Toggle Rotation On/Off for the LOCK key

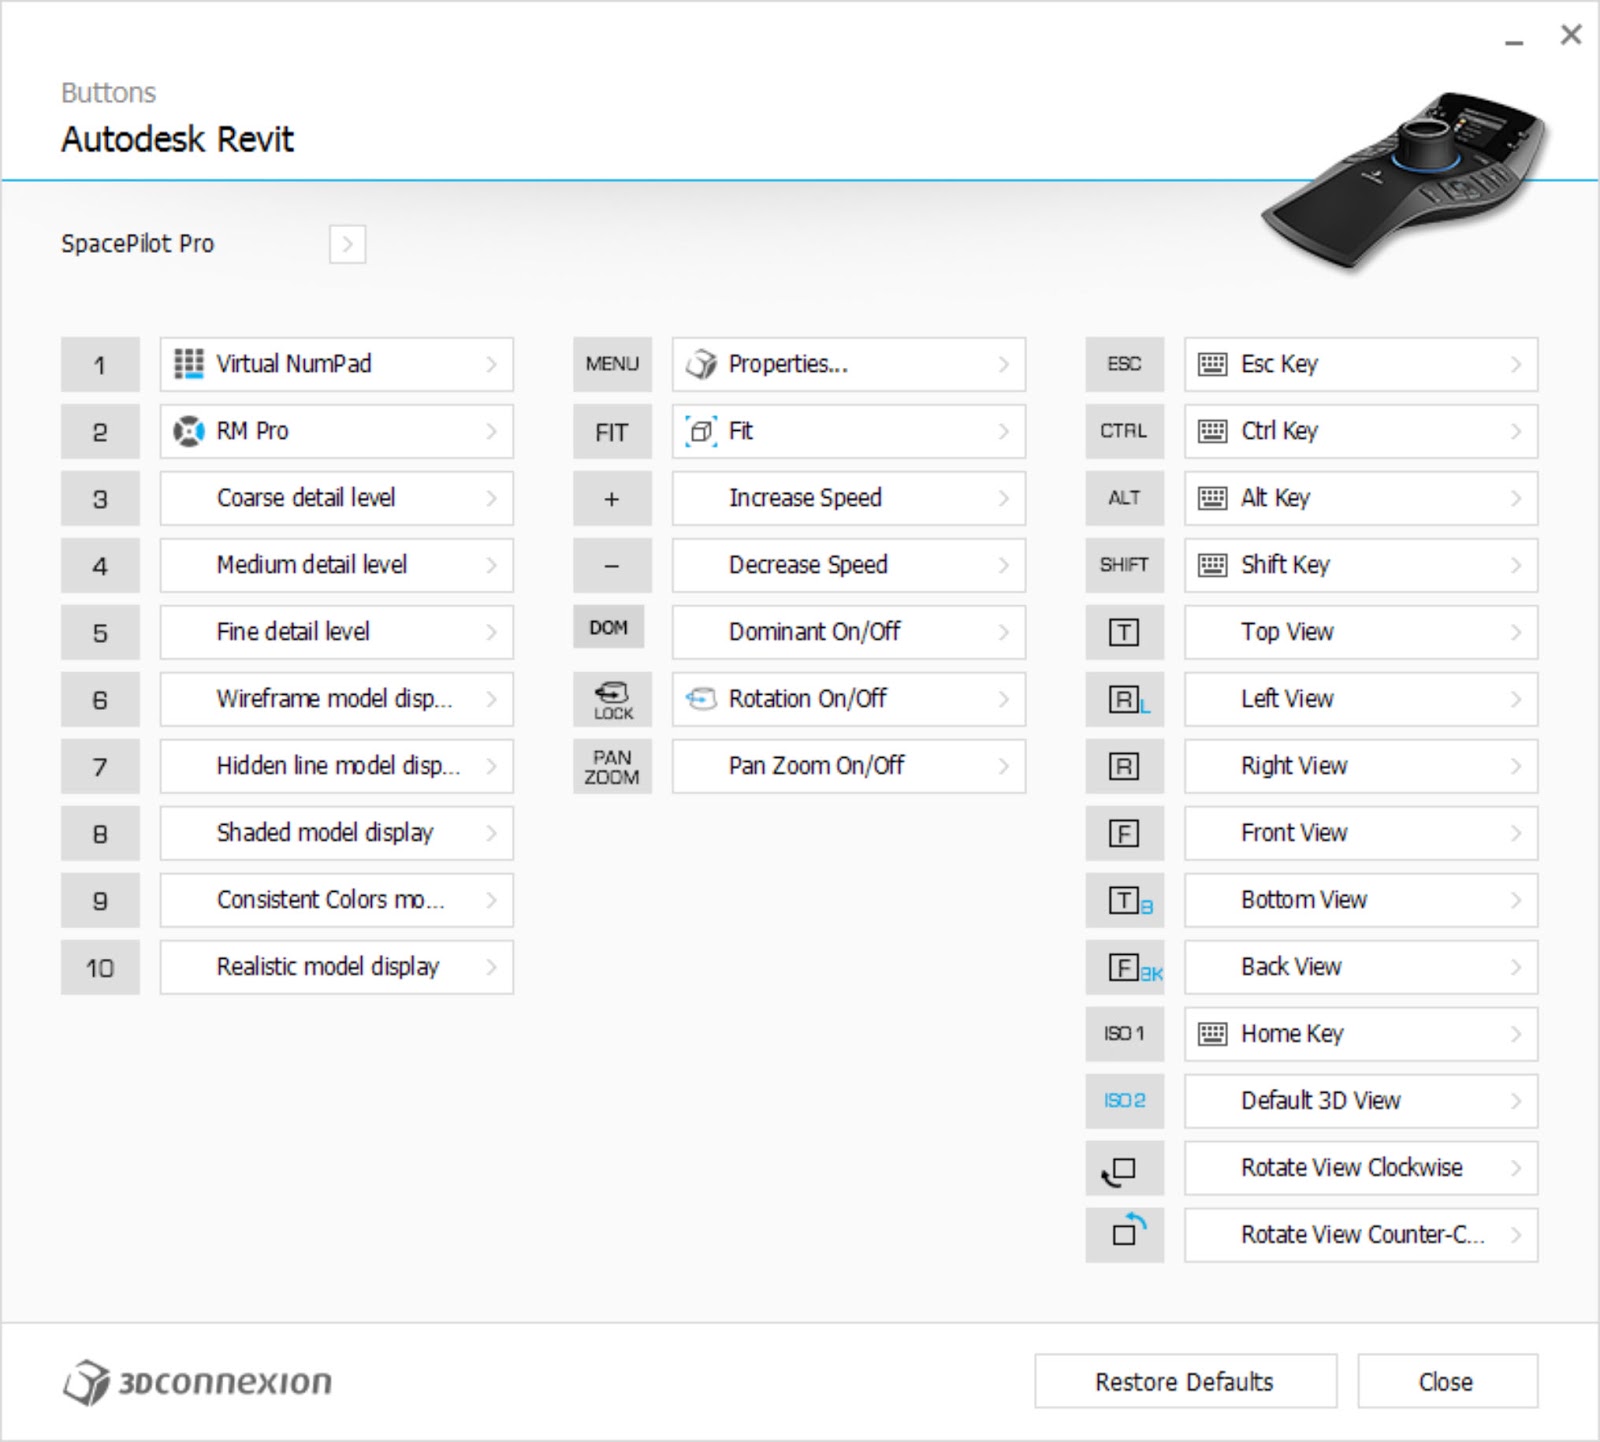tap(847, 699)
